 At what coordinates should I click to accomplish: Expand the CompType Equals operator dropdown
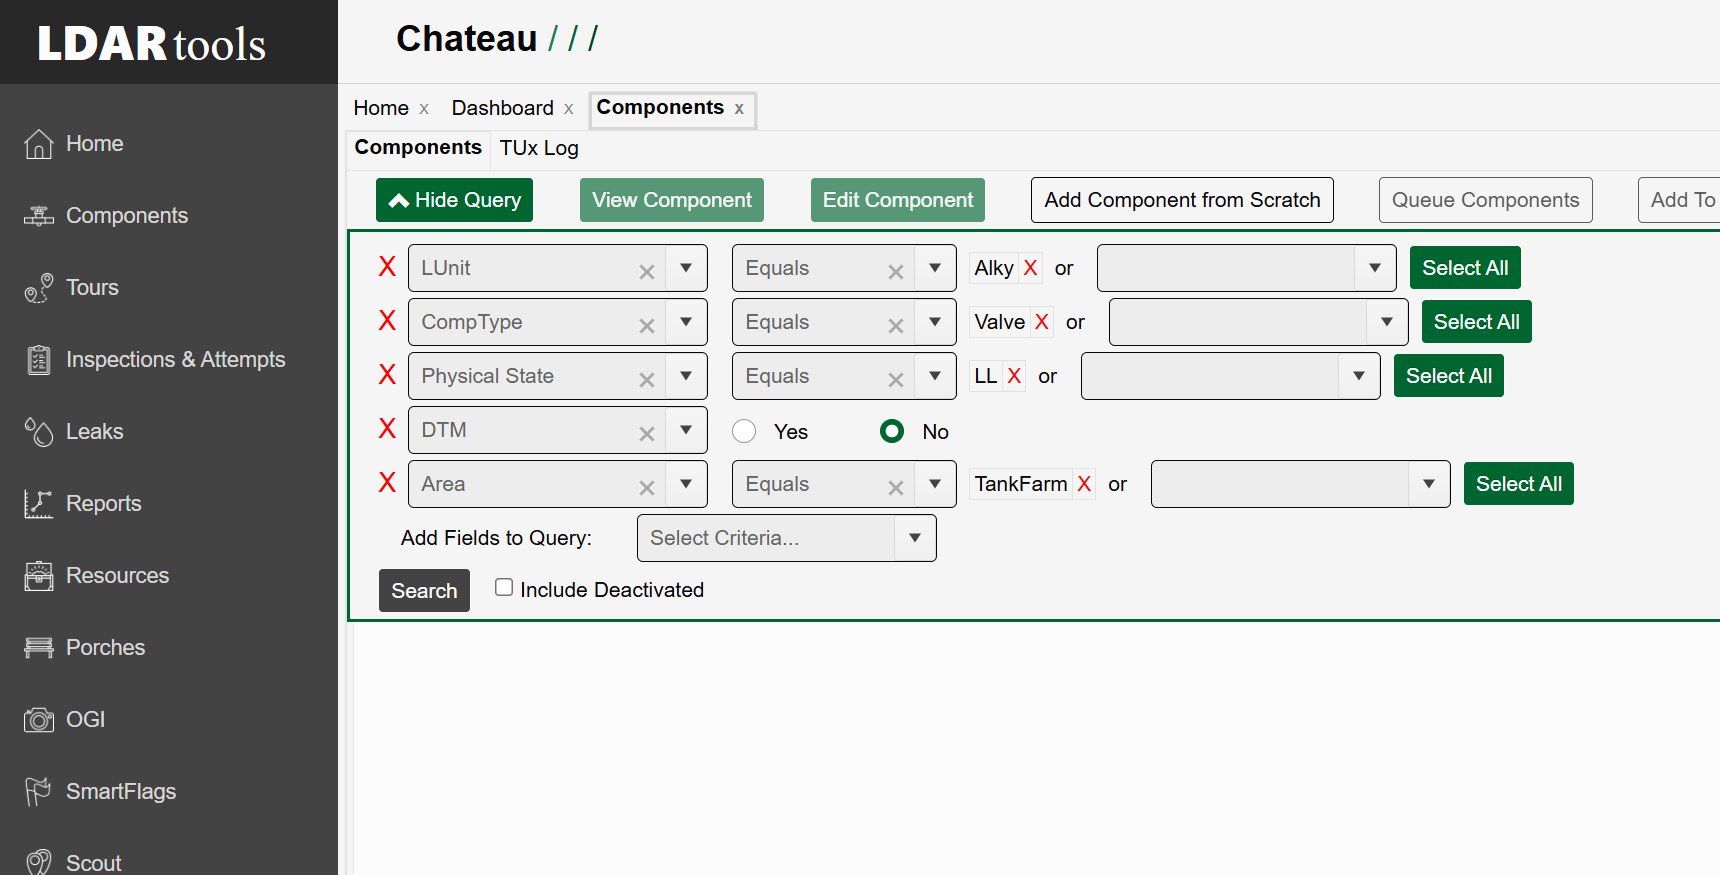pyautogui.click(x=935, y=322)
